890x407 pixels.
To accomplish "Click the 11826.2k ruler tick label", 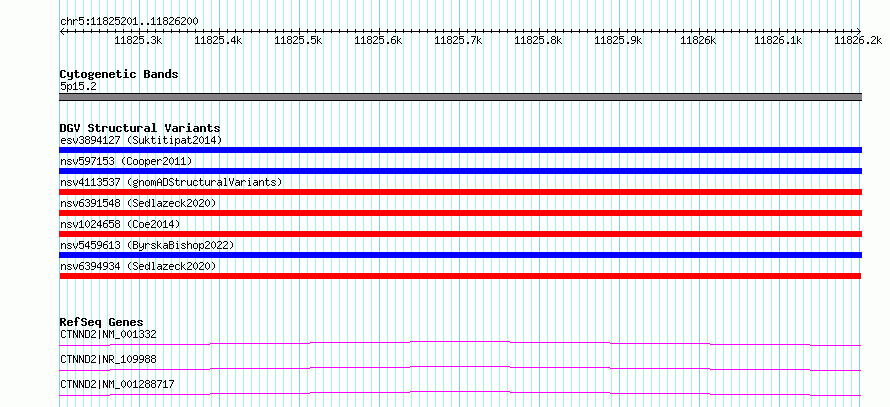I will [x=858, y=40].
